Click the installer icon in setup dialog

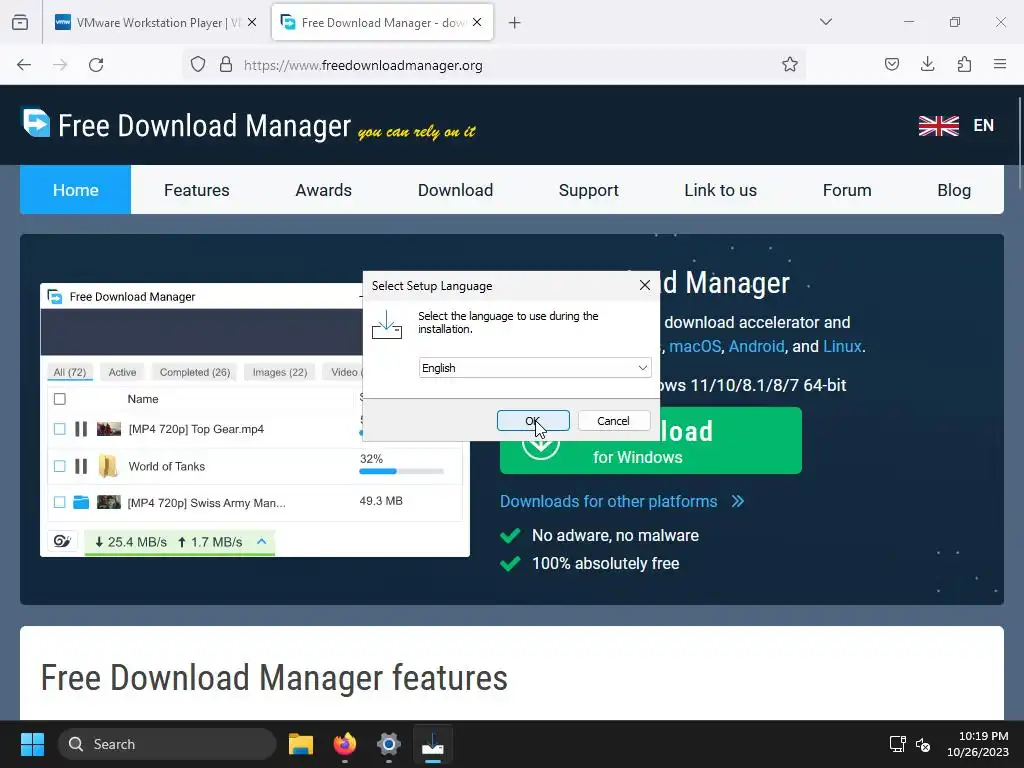pyautogui.click(x=387, y=325)
